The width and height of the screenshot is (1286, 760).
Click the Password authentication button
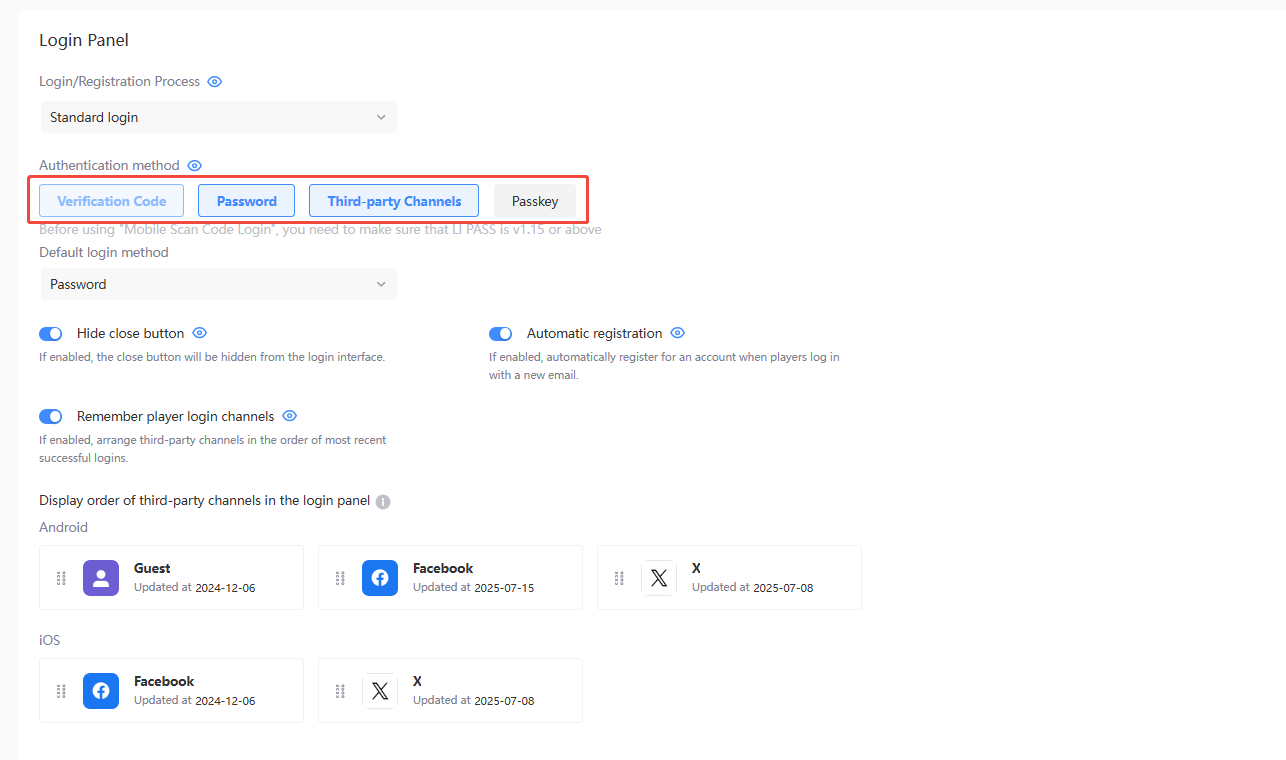click(246, 200)
